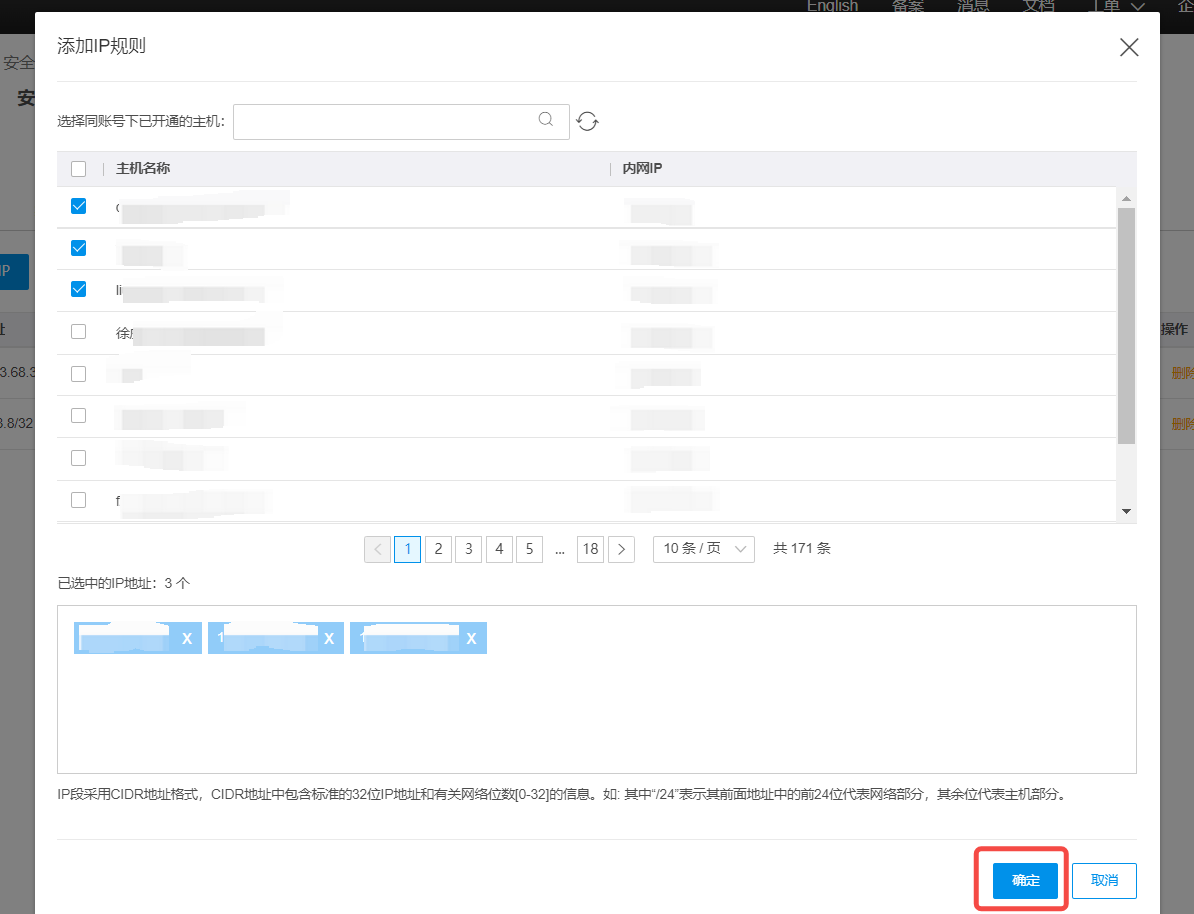Check the host row starting with 徐
1194x914 pixels.
pyautogui.click(x=78, y=332)
